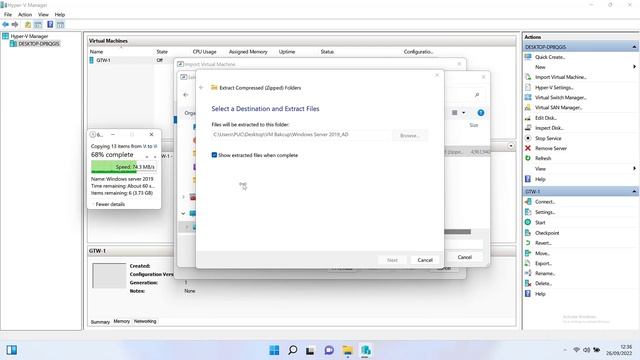Click the CPU Usage column header
The width and height of the screenshot is (640, 360).
pos(204,52)
